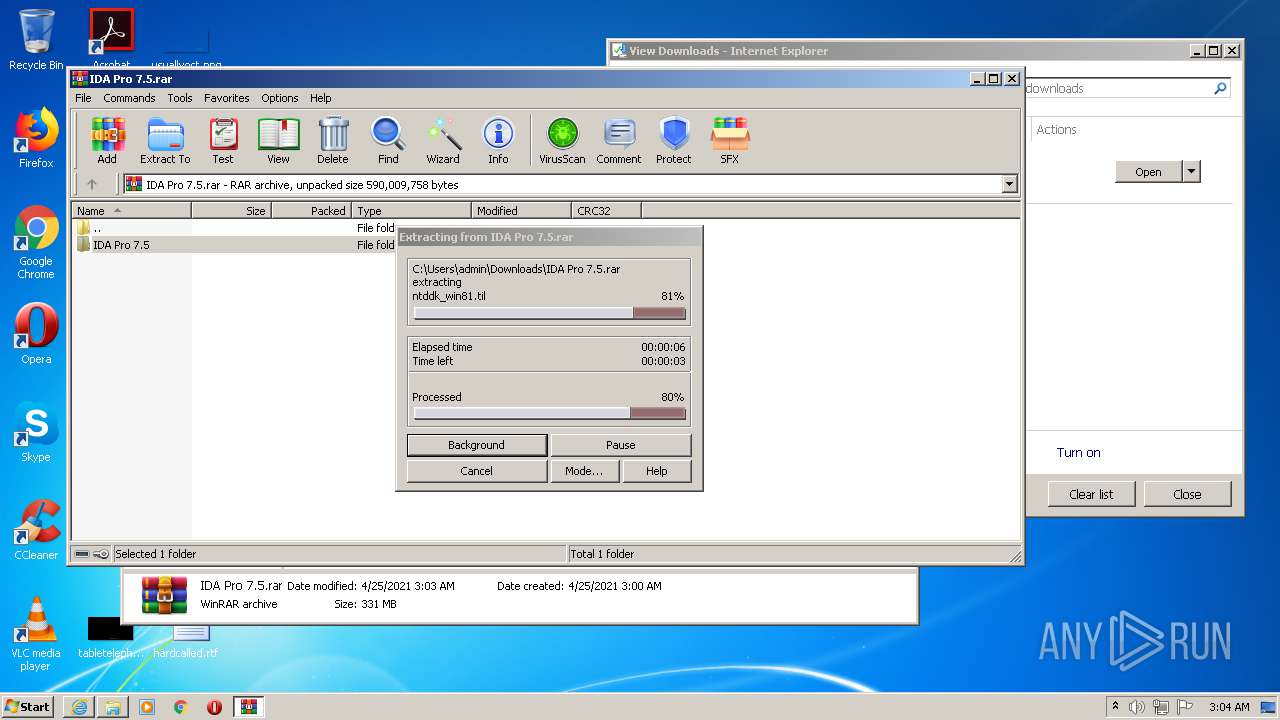Open the dropdown arrow beside Open button
The height and width of the screenshot is (720, 1280).
1191,172
